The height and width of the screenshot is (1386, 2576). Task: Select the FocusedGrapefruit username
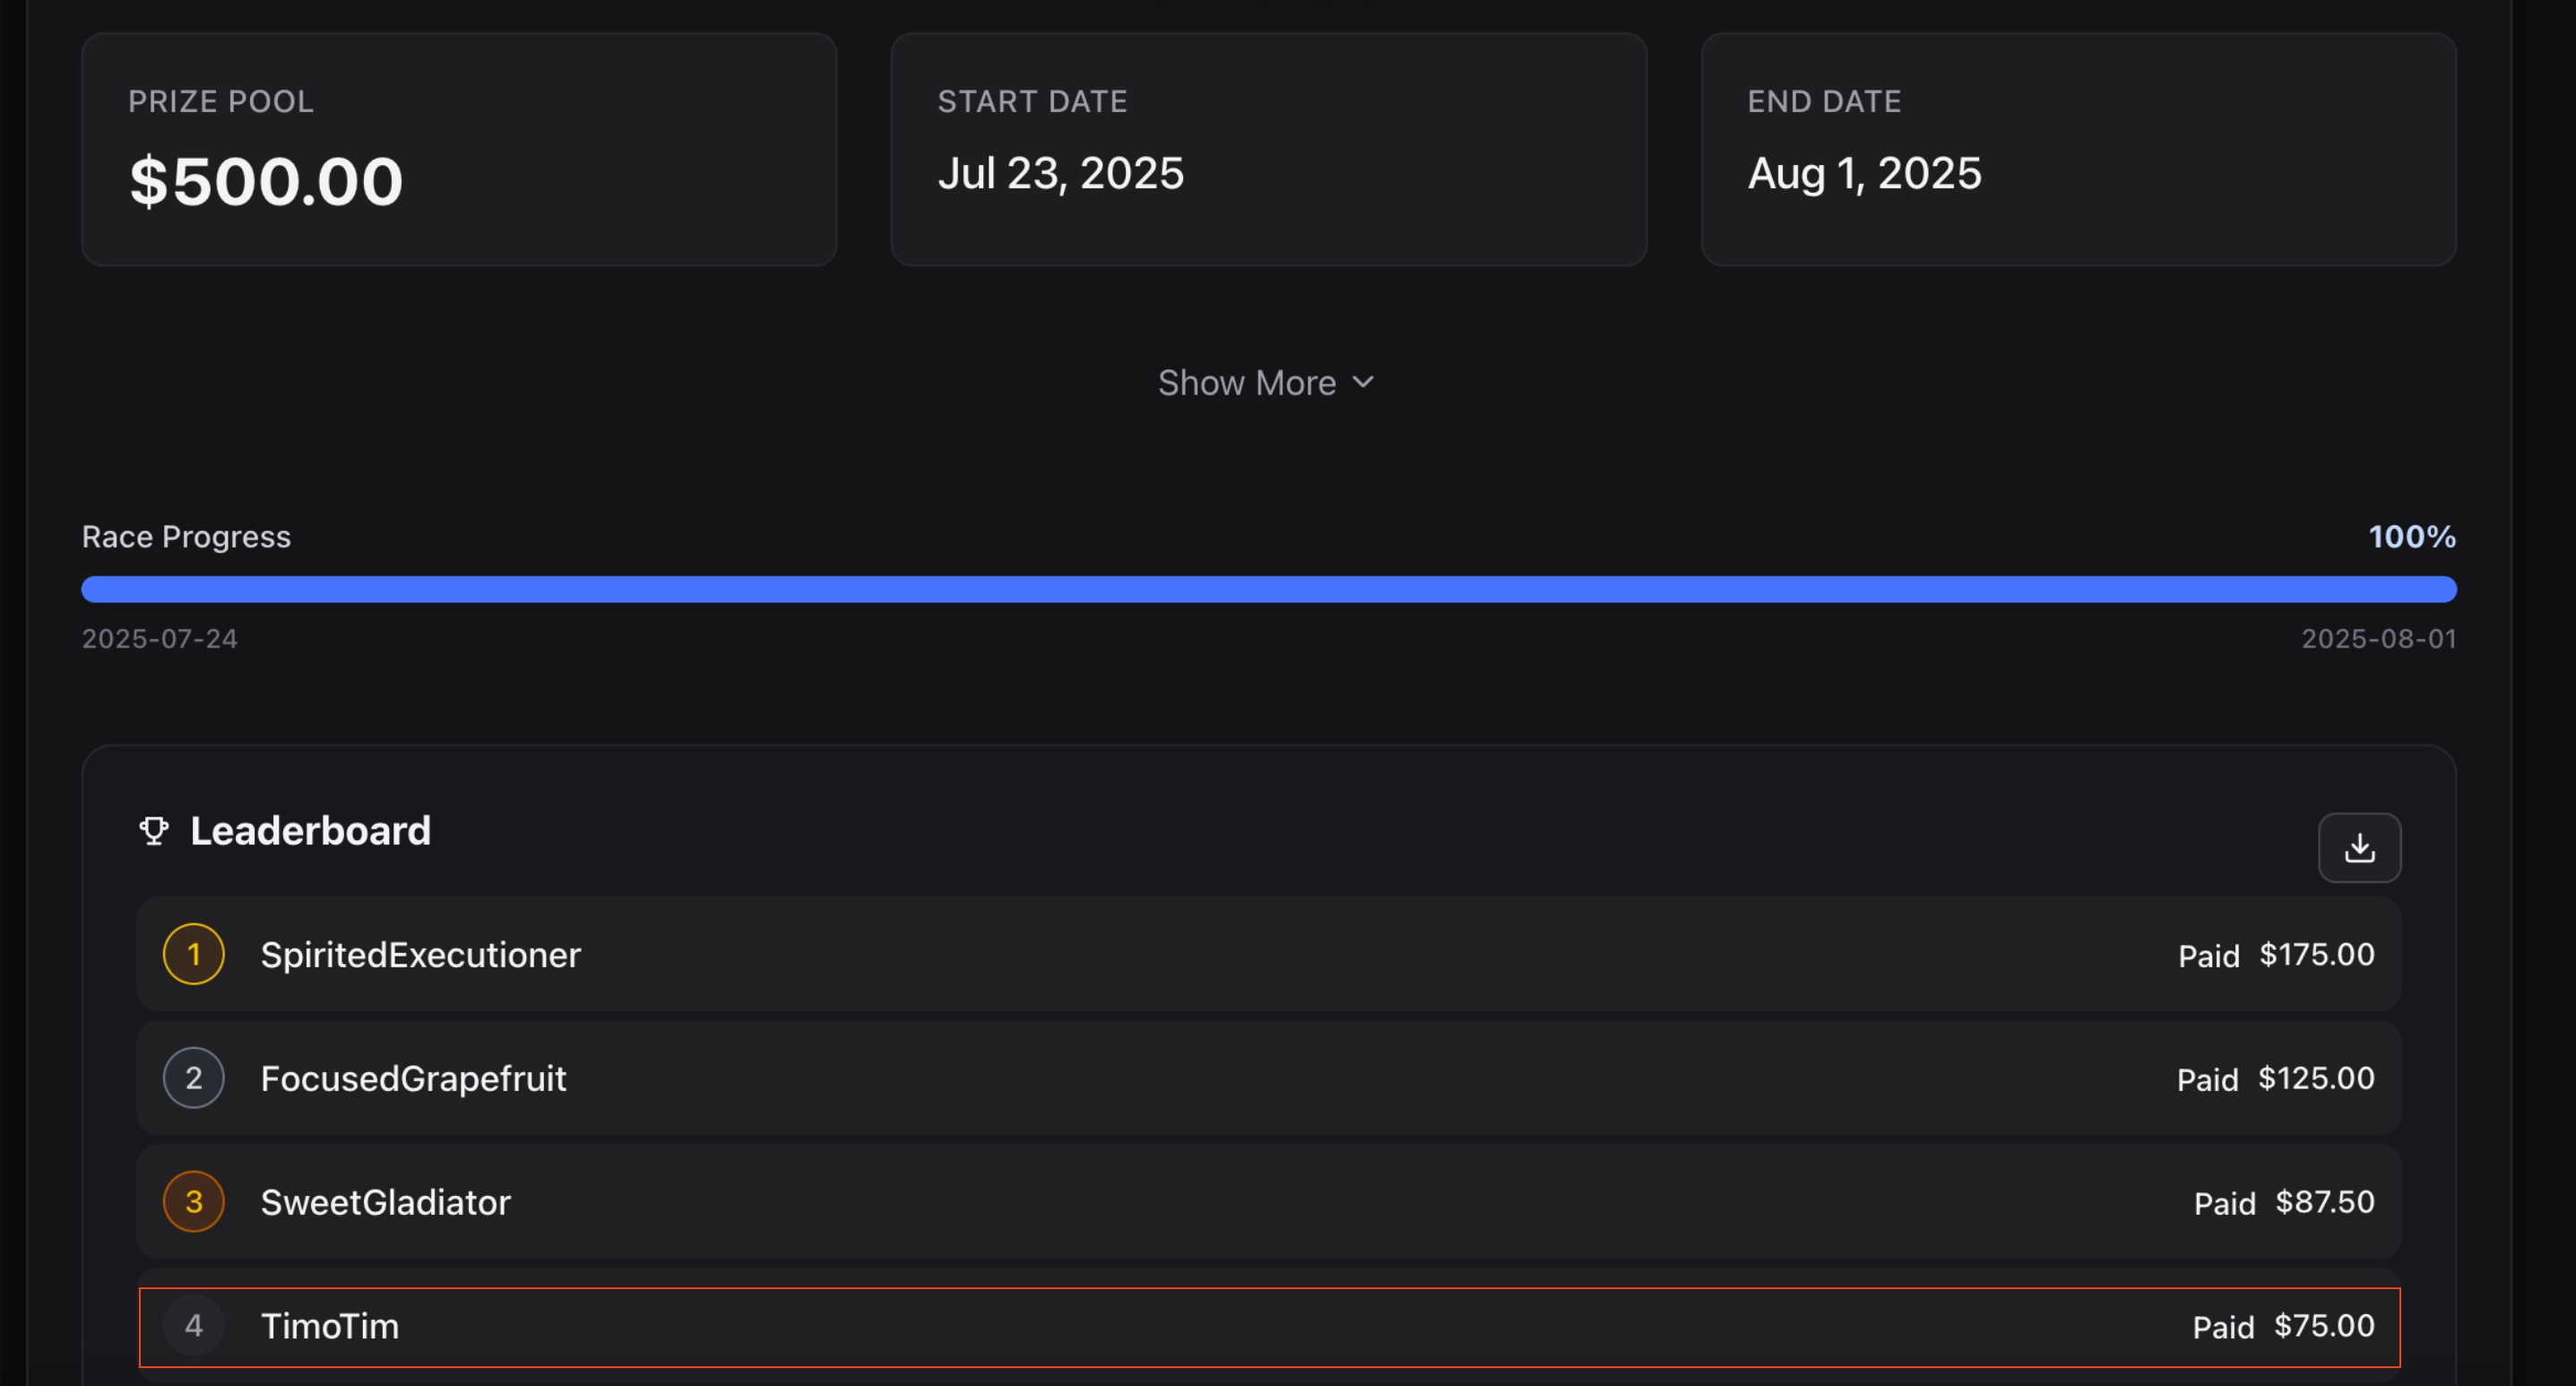[413, 1078]
